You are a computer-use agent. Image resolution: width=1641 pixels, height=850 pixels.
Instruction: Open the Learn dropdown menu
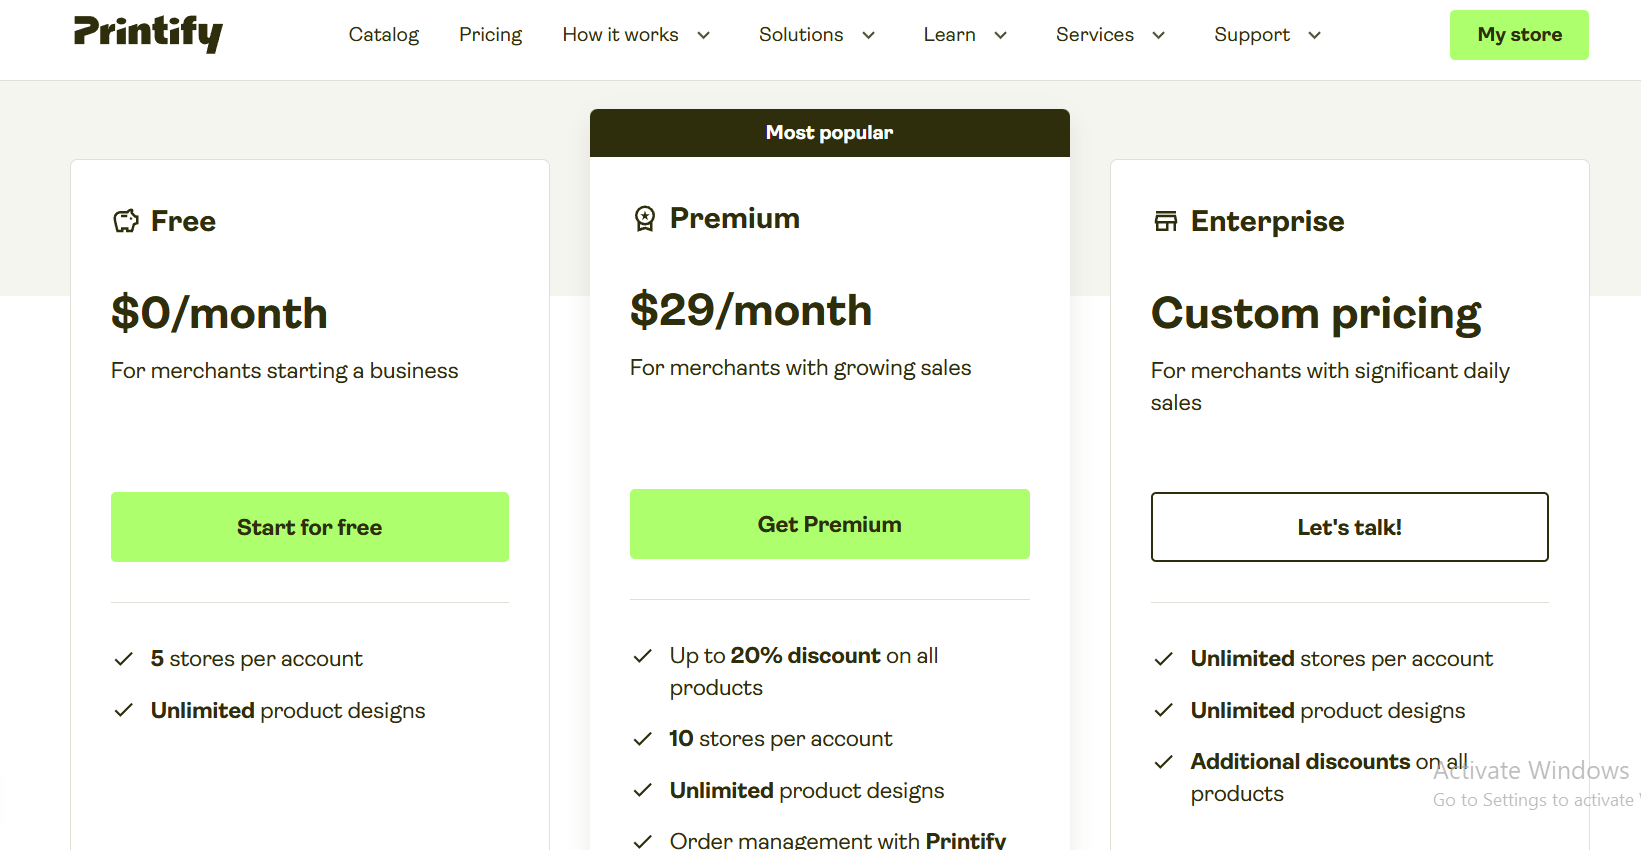[x=965, y=35]
